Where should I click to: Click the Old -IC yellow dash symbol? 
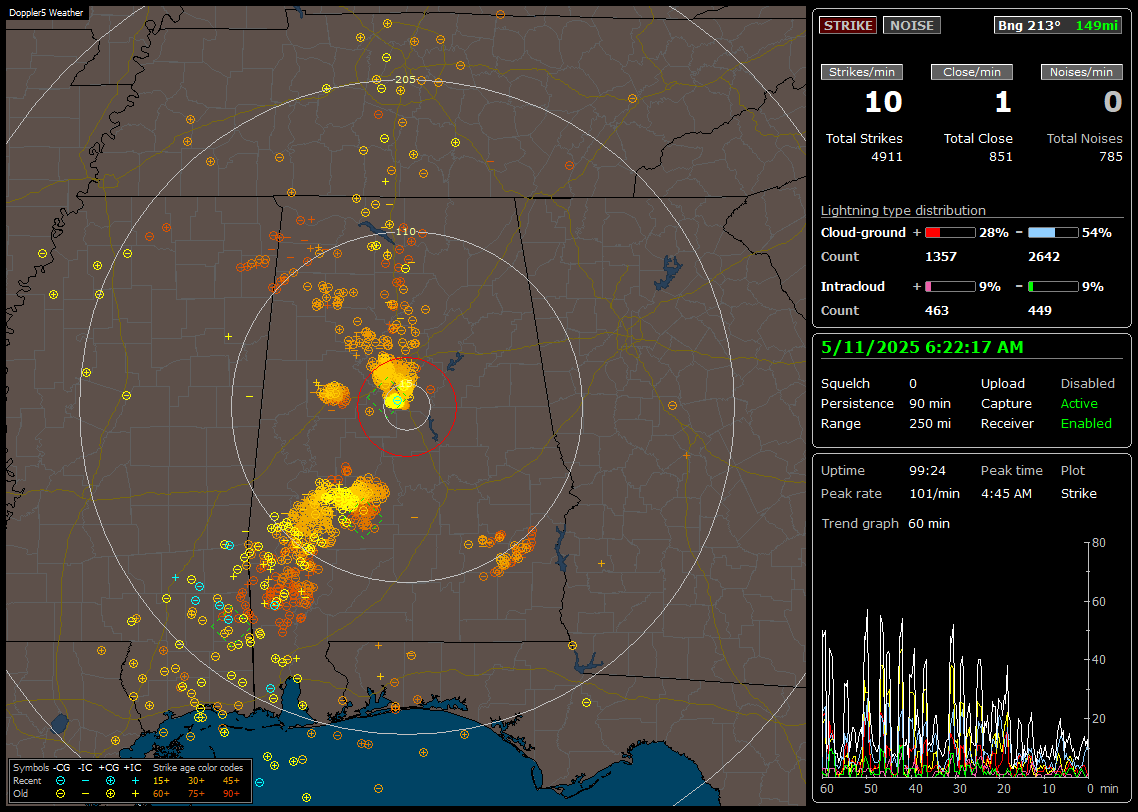pyautogui.click(x=85, y=794)
